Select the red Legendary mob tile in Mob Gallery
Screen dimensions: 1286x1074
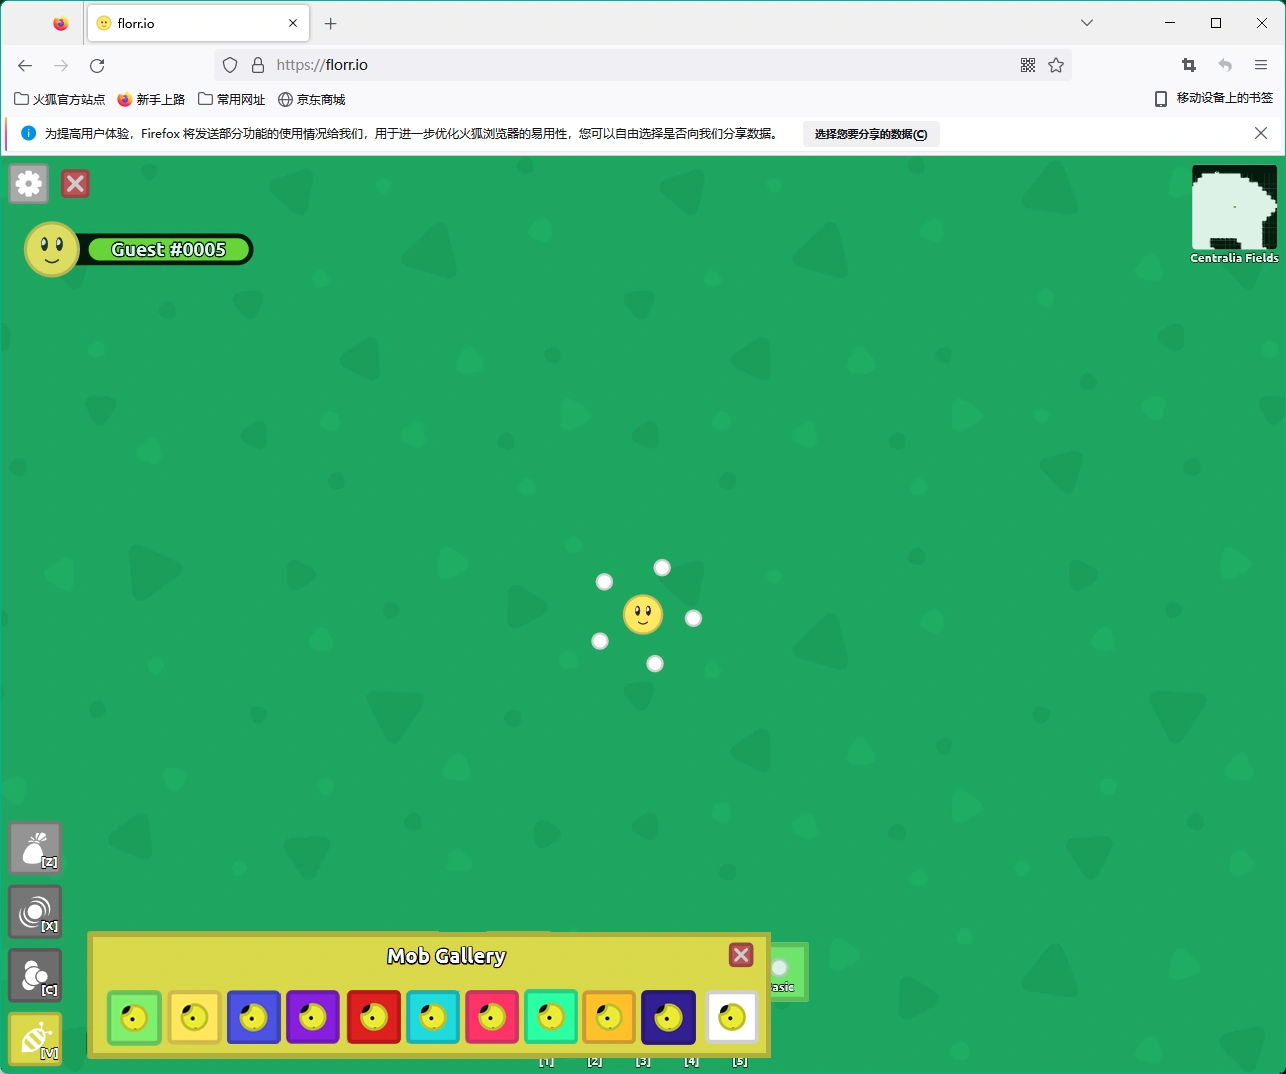(x=373, y=1017)
